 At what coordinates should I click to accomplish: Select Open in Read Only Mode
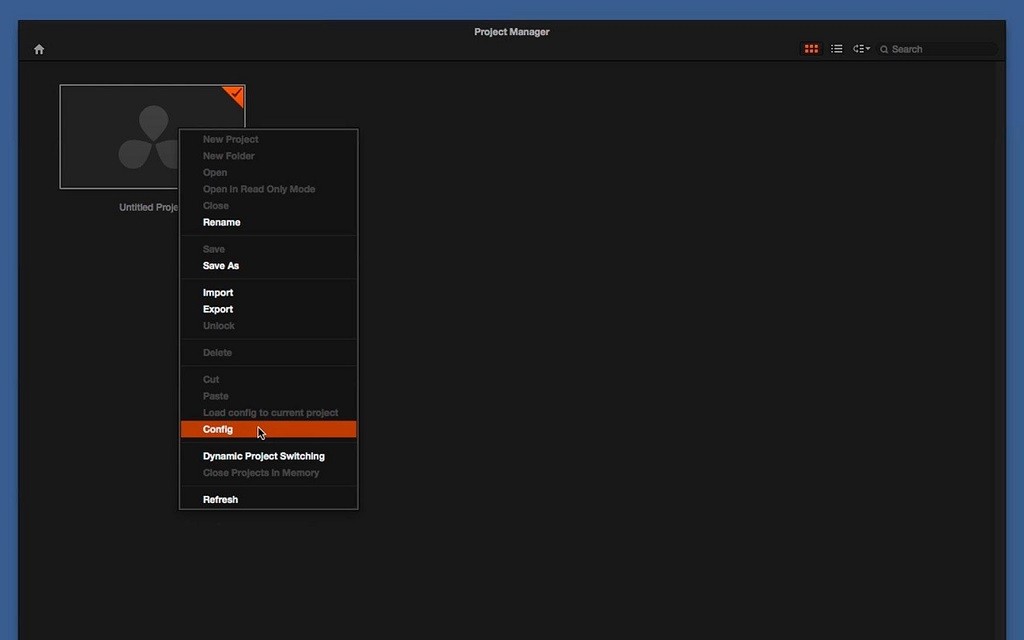click(x=268, y=189)
